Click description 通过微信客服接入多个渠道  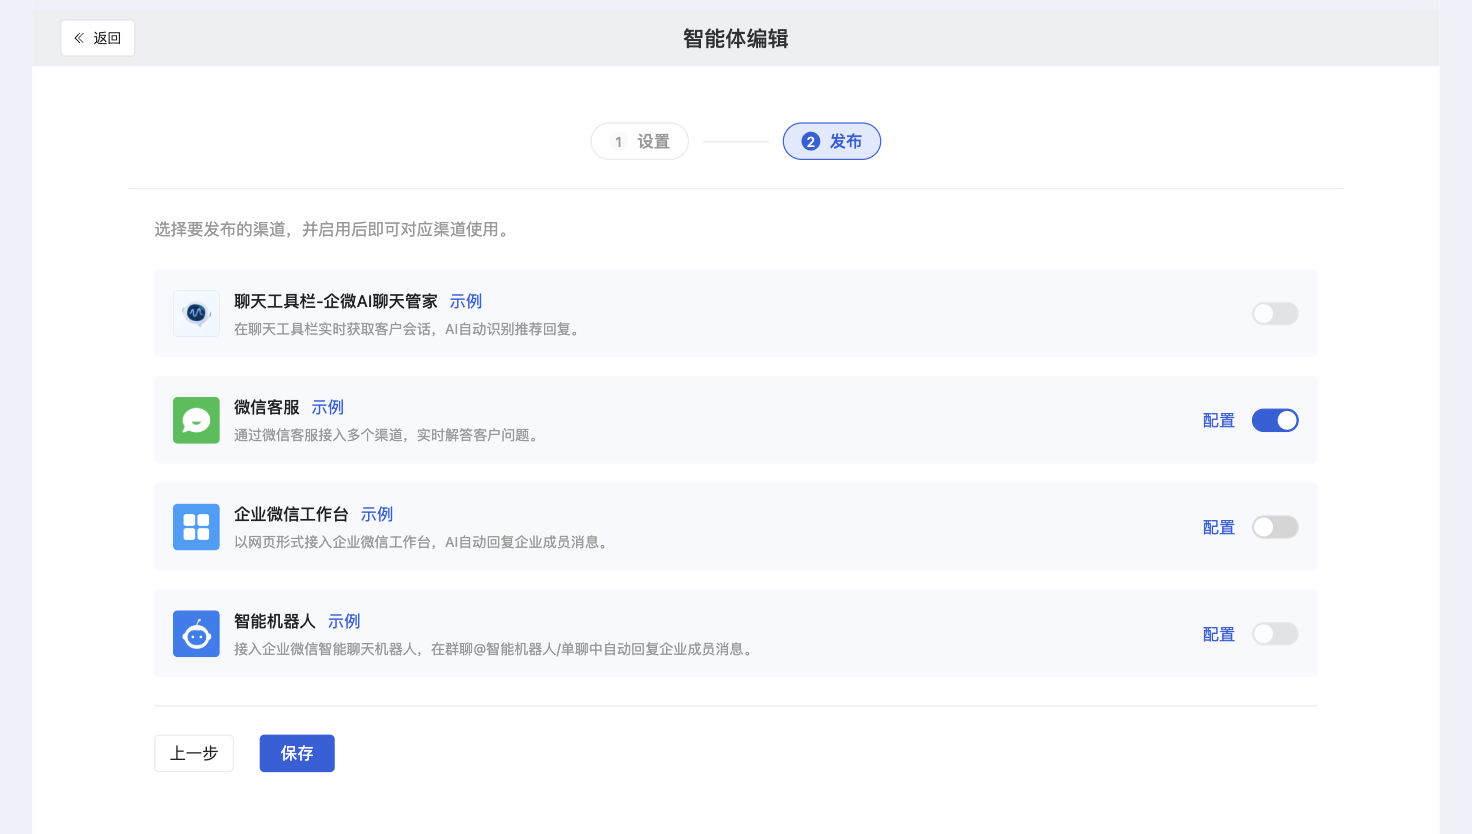[x=389, y=435]
